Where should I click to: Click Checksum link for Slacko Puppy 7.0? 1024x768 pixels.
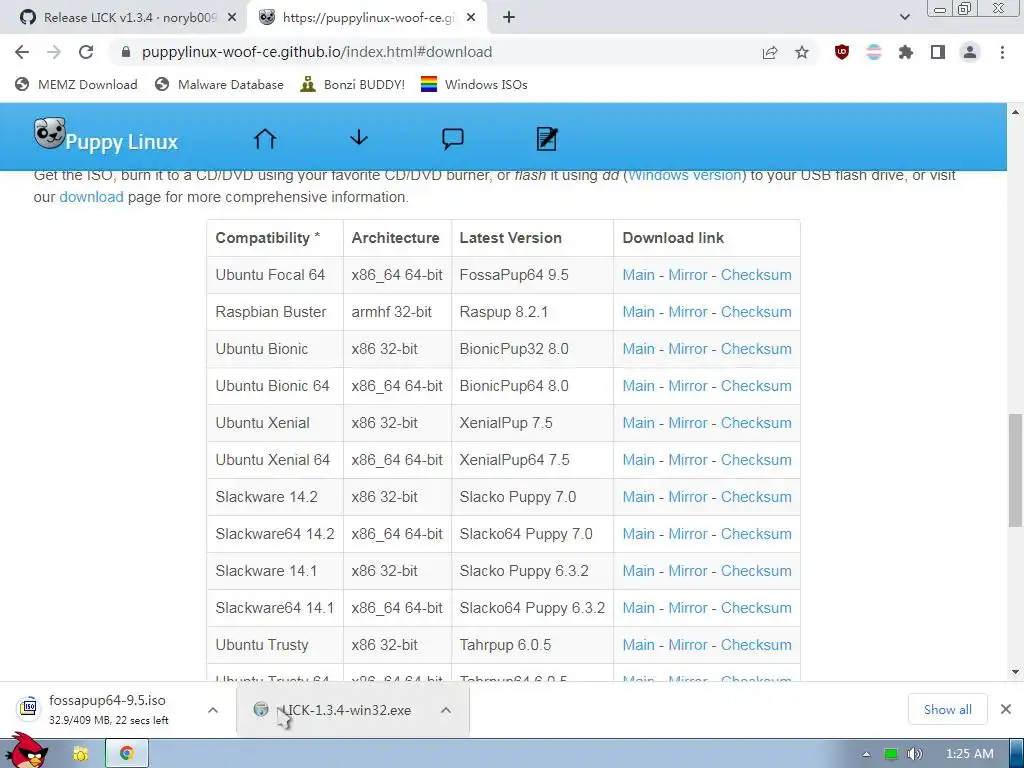click(756, 497)
